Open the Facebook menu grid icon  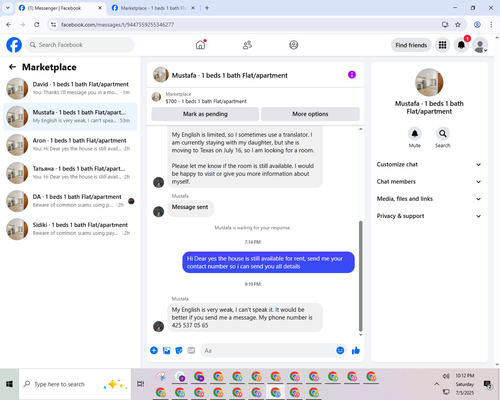(442, 45)
